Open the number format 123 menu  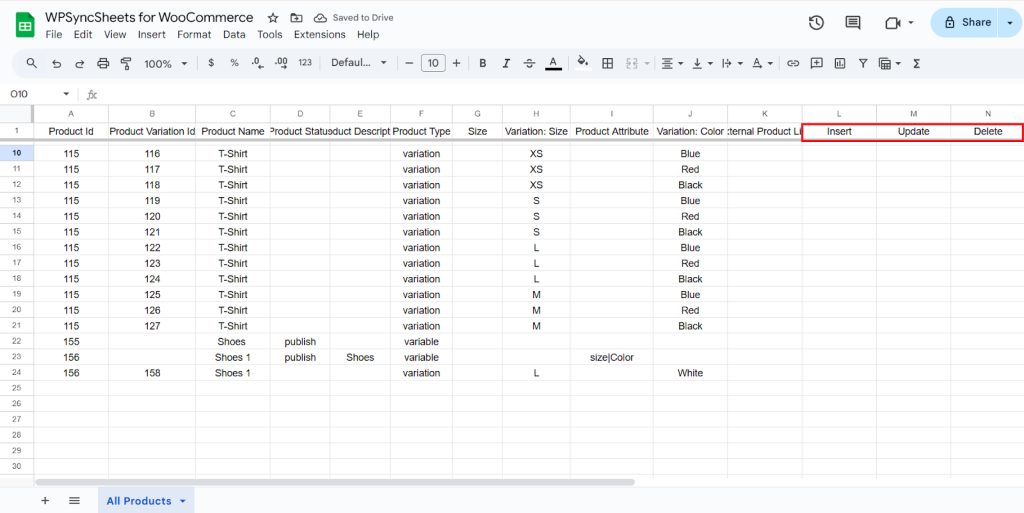coord(305,63)
